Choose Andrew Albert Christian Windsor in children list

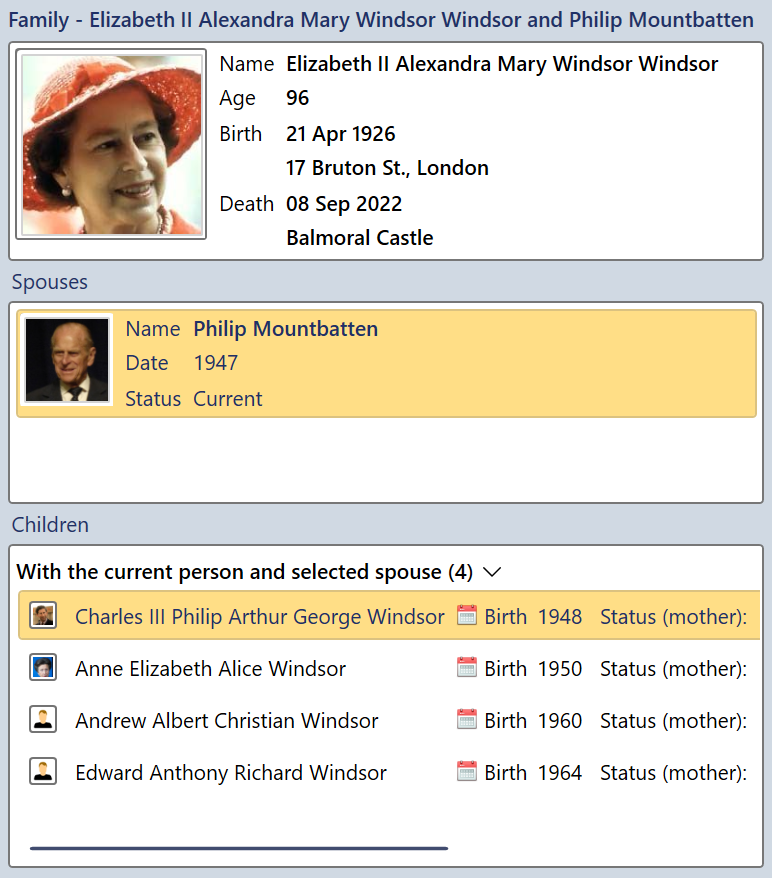coord(226,720)
